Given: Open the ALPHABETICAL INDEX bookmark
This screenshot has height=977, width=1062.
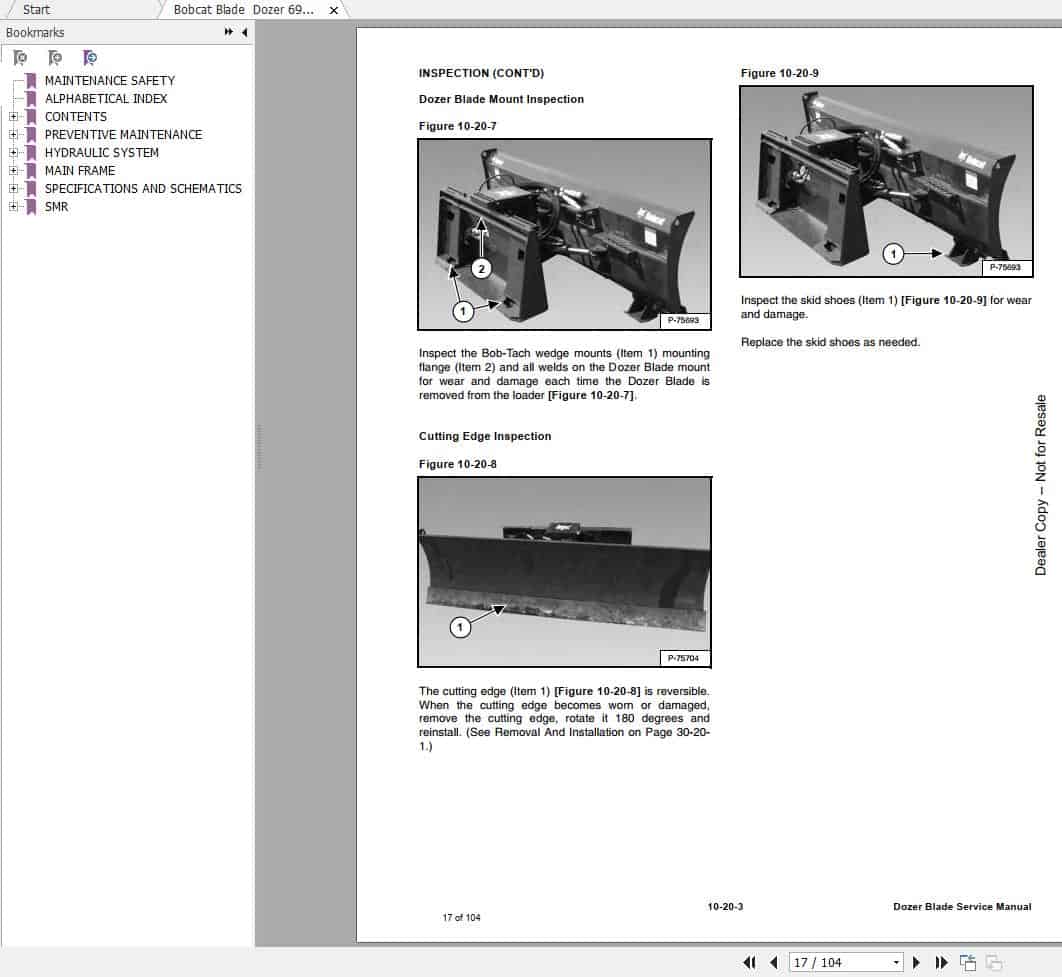Looking at the screenshot, I should [105, 98].
